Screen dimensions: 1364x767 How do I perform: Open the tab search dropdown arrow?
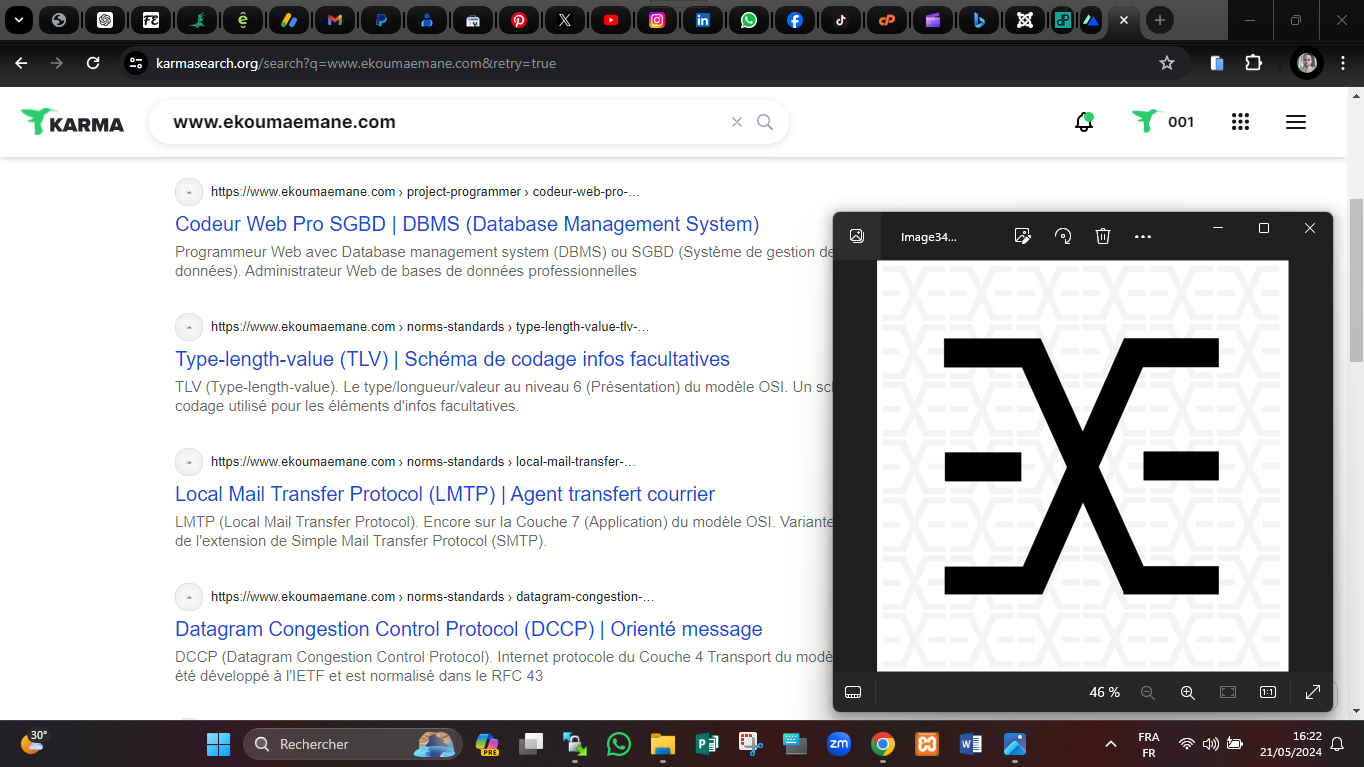19,20
